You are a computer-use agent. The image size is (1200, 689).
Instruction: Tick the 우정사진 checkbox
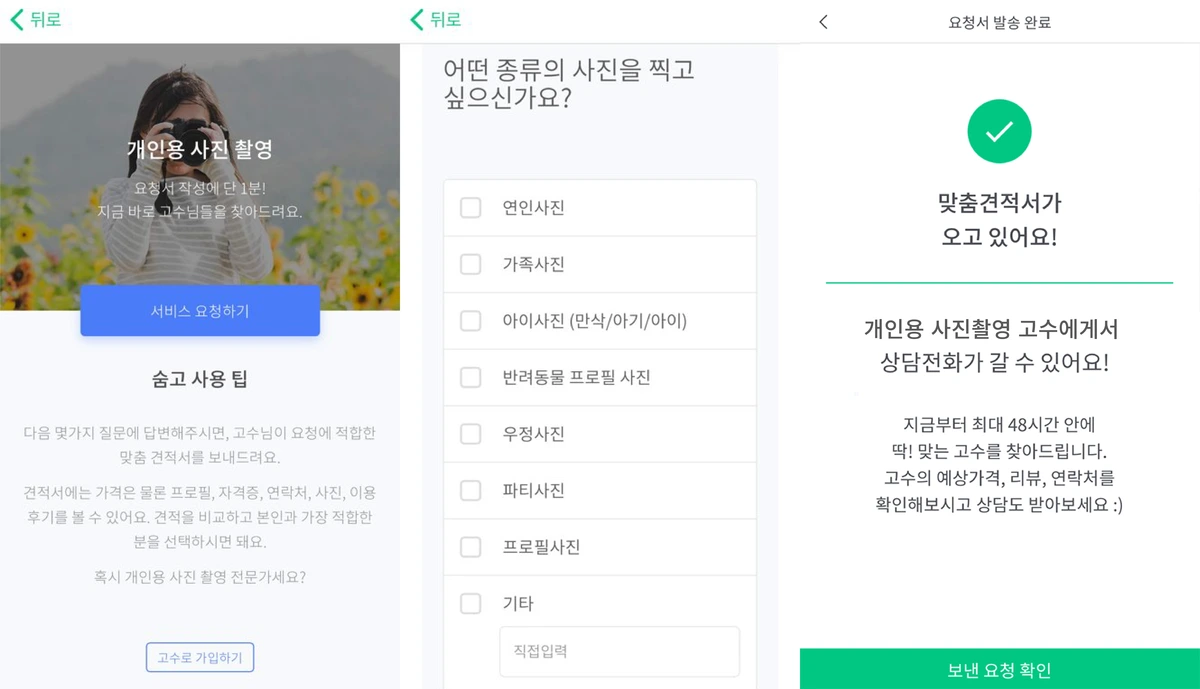coord(470,434)
